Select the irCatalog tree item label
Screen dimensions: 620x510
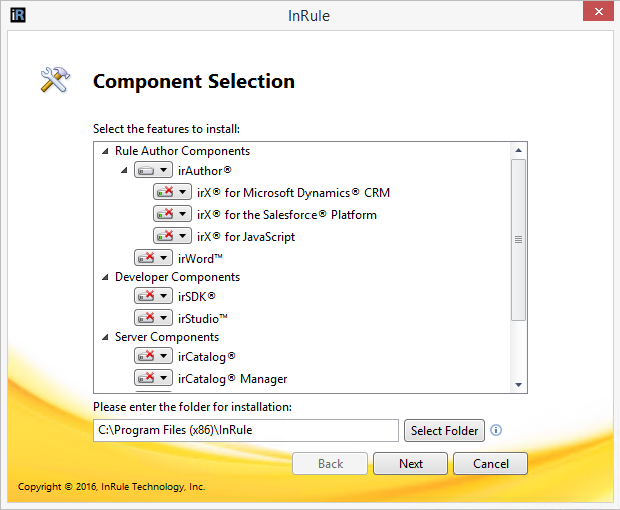(x=206, y=356)
